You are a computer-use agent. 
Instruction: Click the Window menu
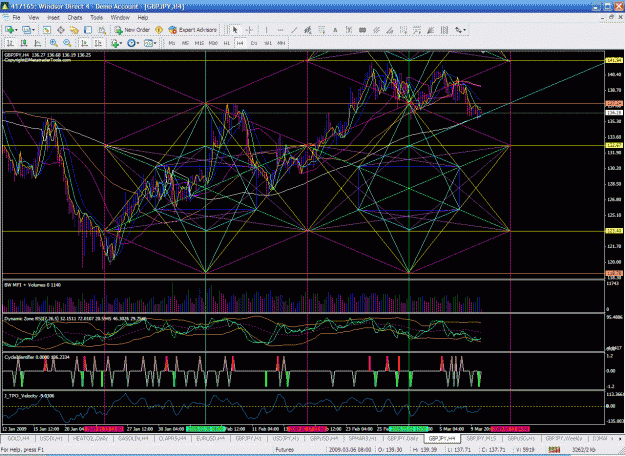pos(120,18)
